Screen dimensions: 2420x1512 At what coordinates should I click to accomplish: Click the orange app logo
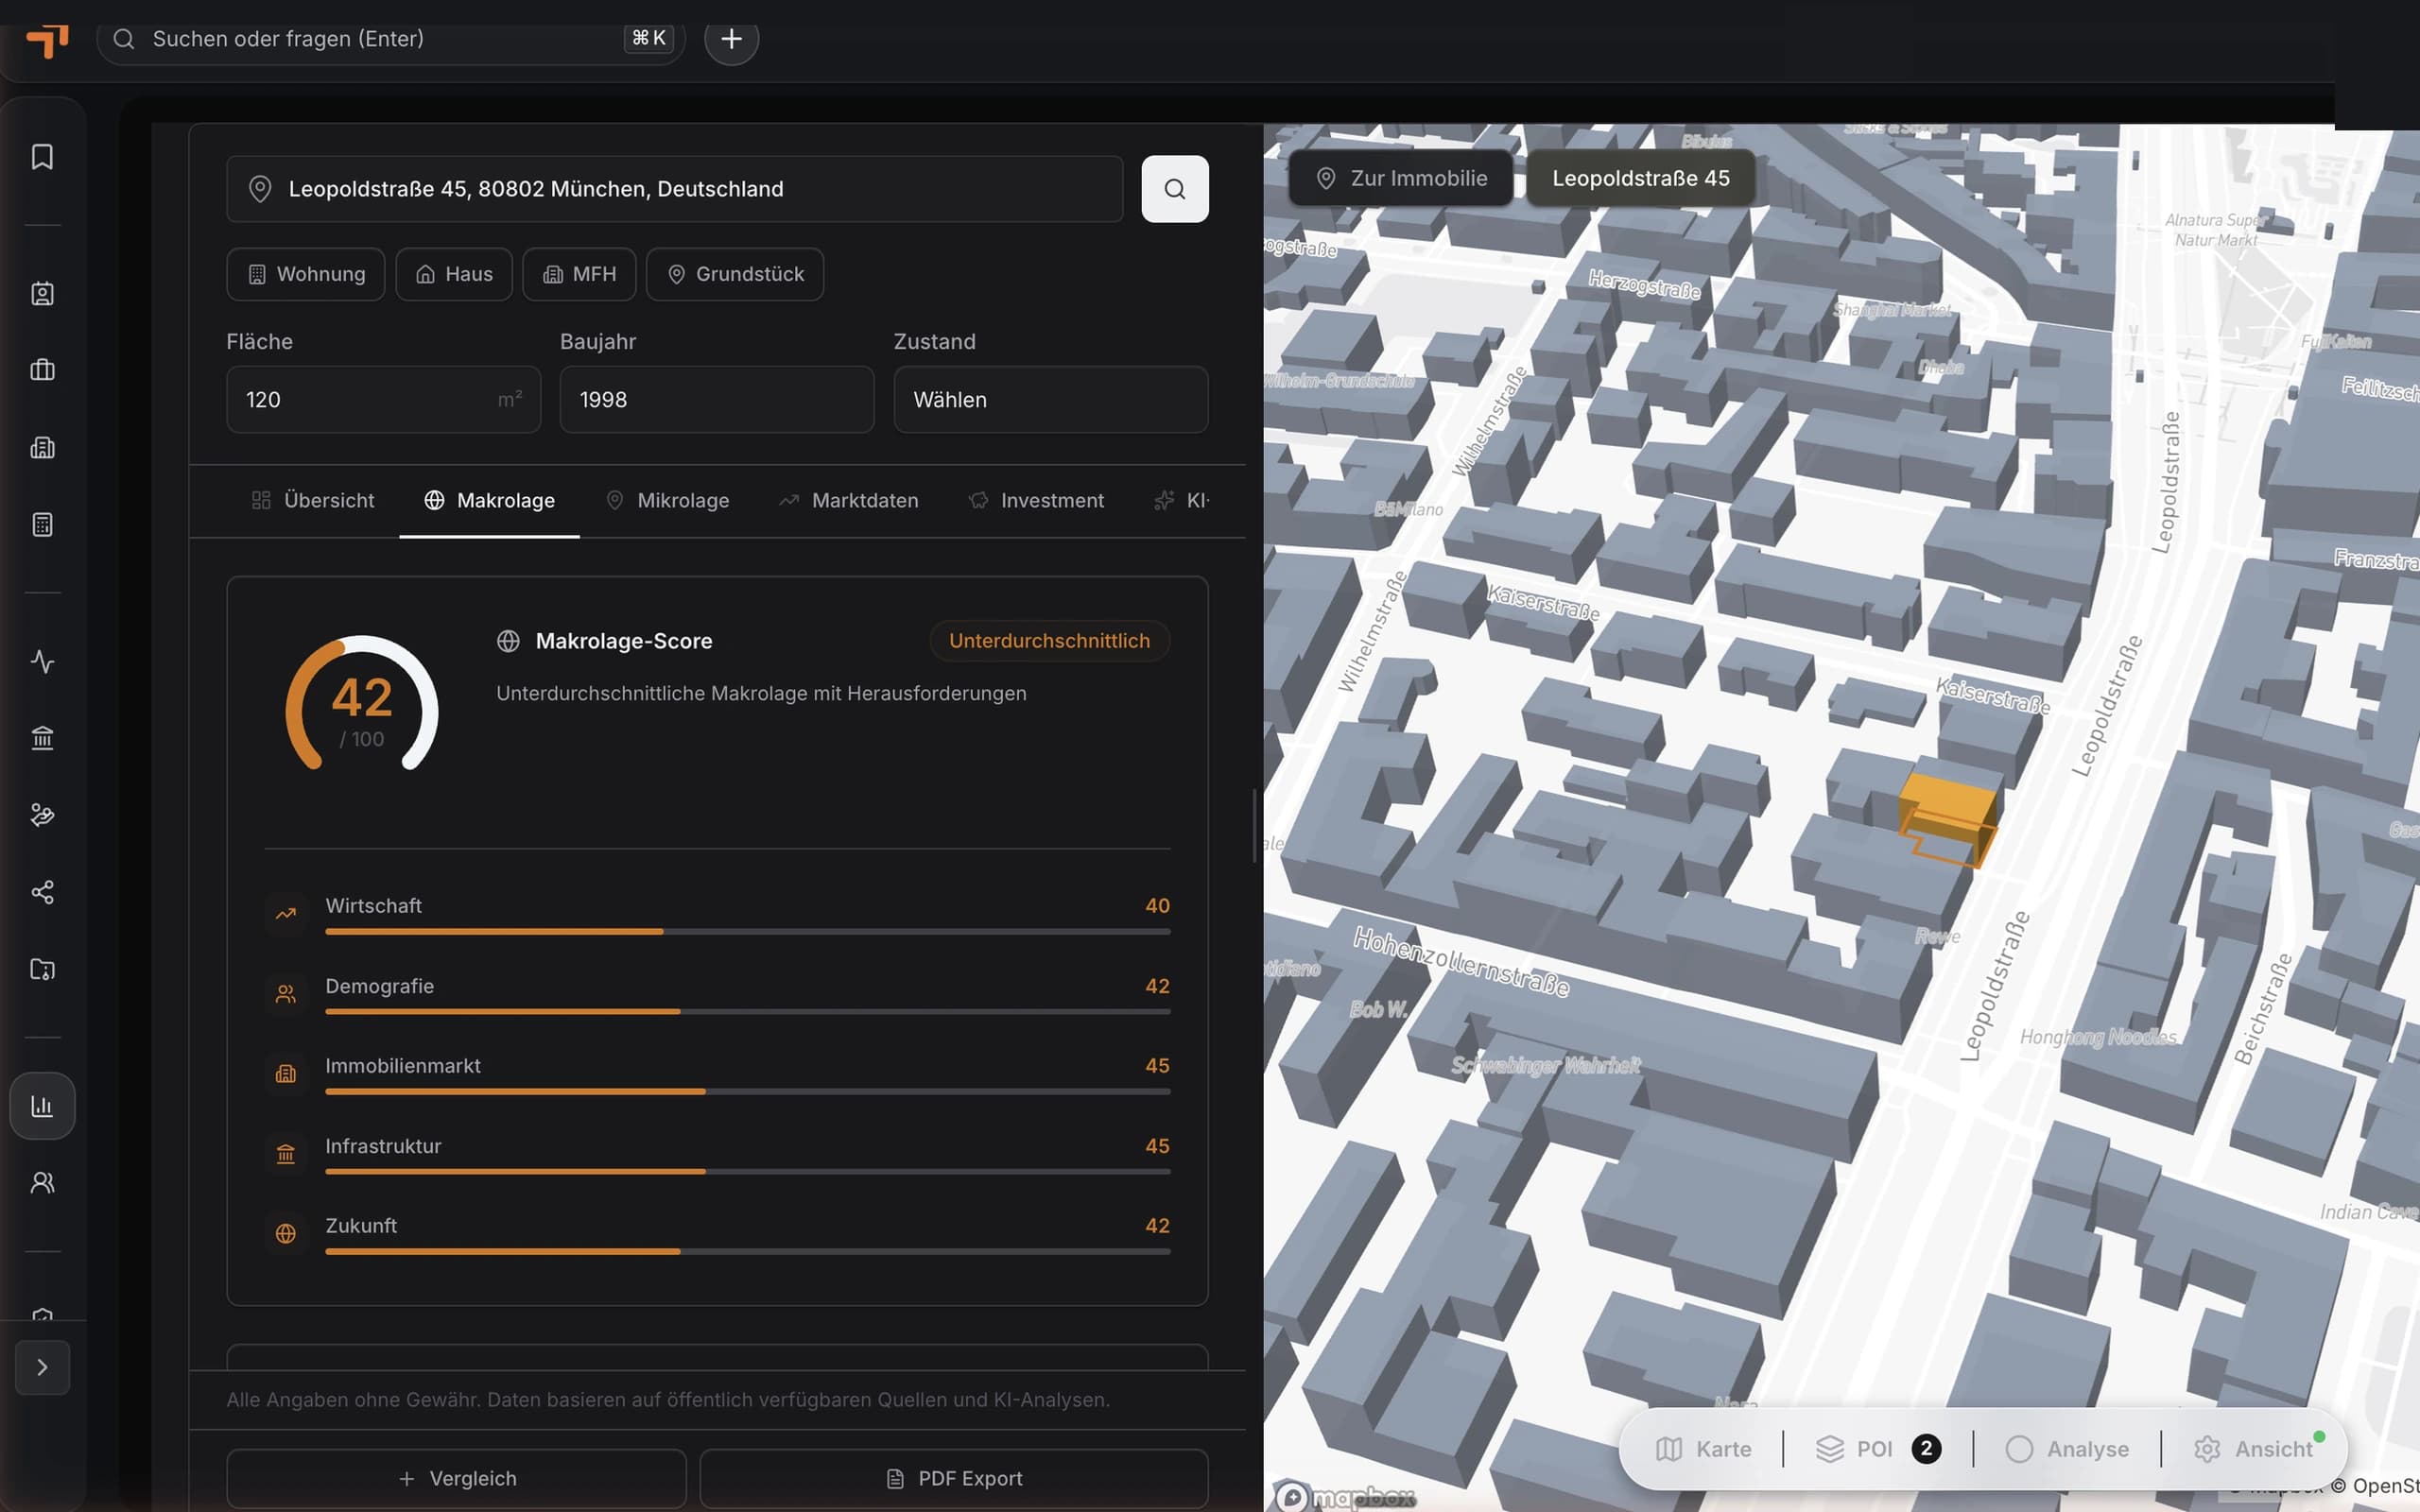[47, 41]
